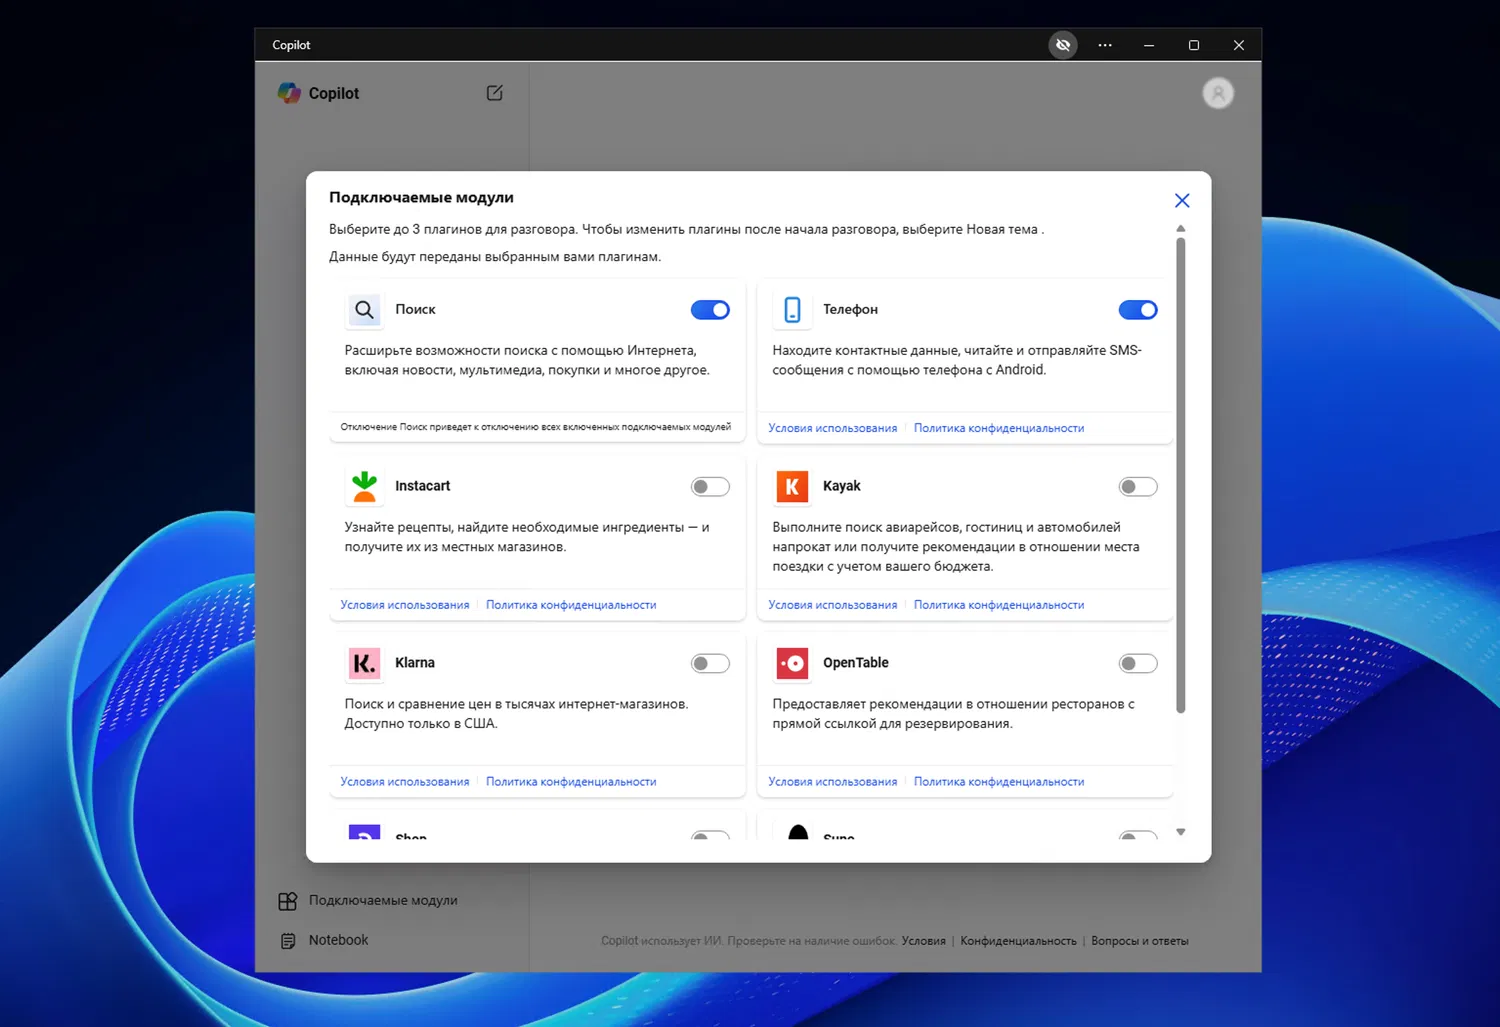1500x1027 pixels.
Task: Click the Copilot logo icon in sidebar
Action: coord(289,93)
